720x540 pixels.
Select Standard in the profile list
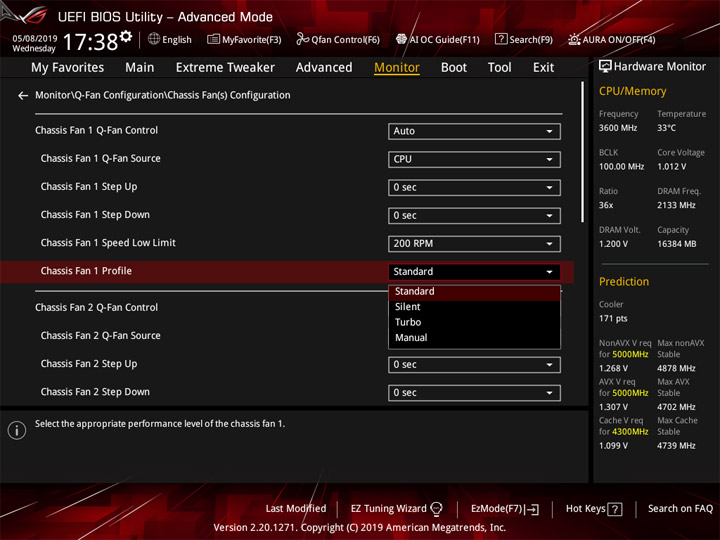pyautogui.click(x=474, y=292)
